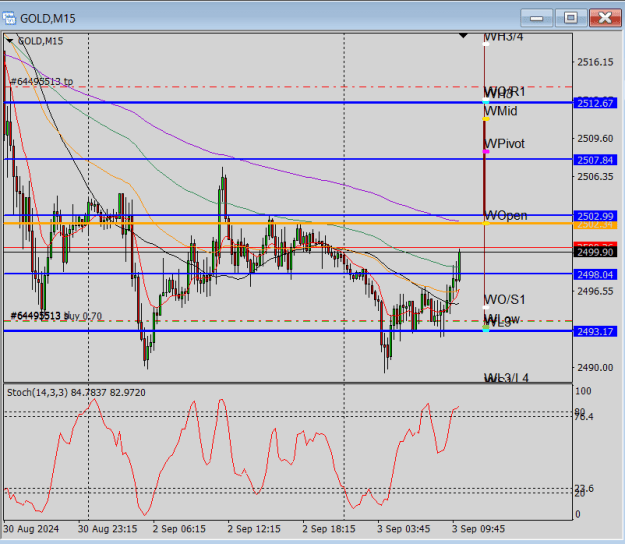Image resolution: width=625 pixels, height=544 pixels.
Task: Maximize the GOLD,M15 chart window
Action: point(570,18)
